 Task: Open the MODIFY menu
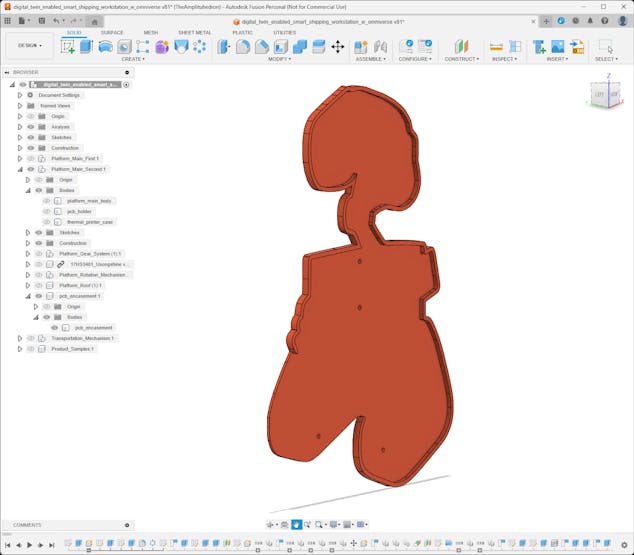click(280, 59)
